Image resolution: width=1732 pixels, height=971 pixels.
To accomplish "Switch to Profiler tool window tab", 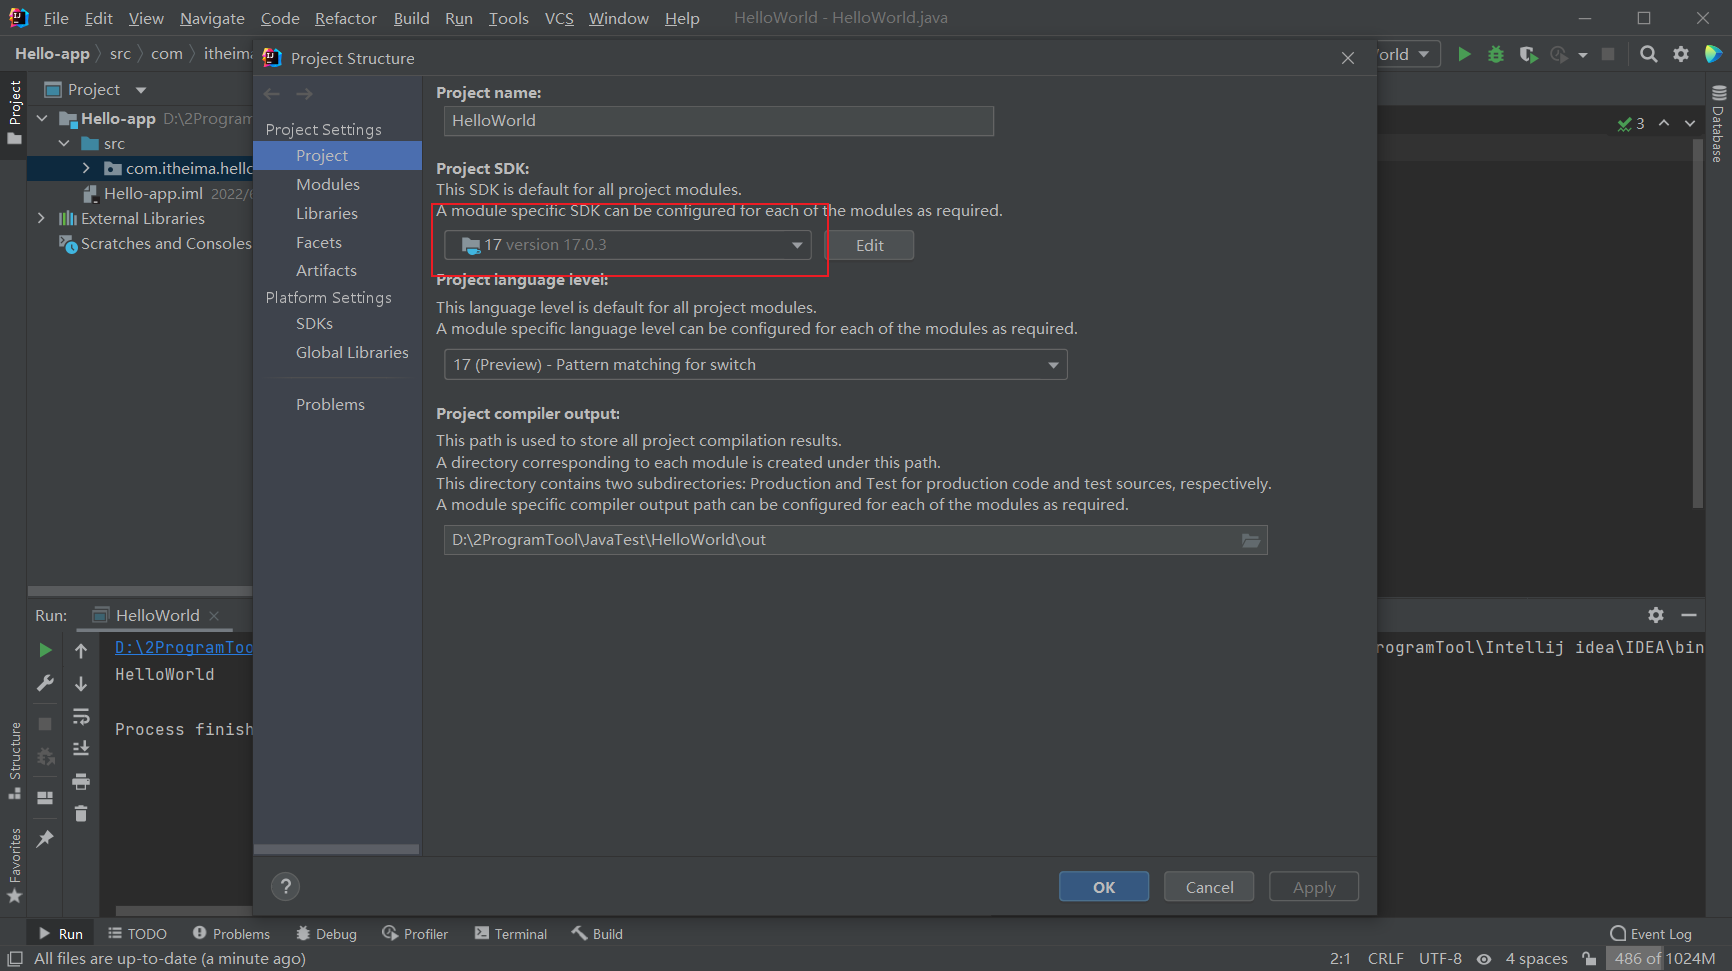I will click(415, 934).
